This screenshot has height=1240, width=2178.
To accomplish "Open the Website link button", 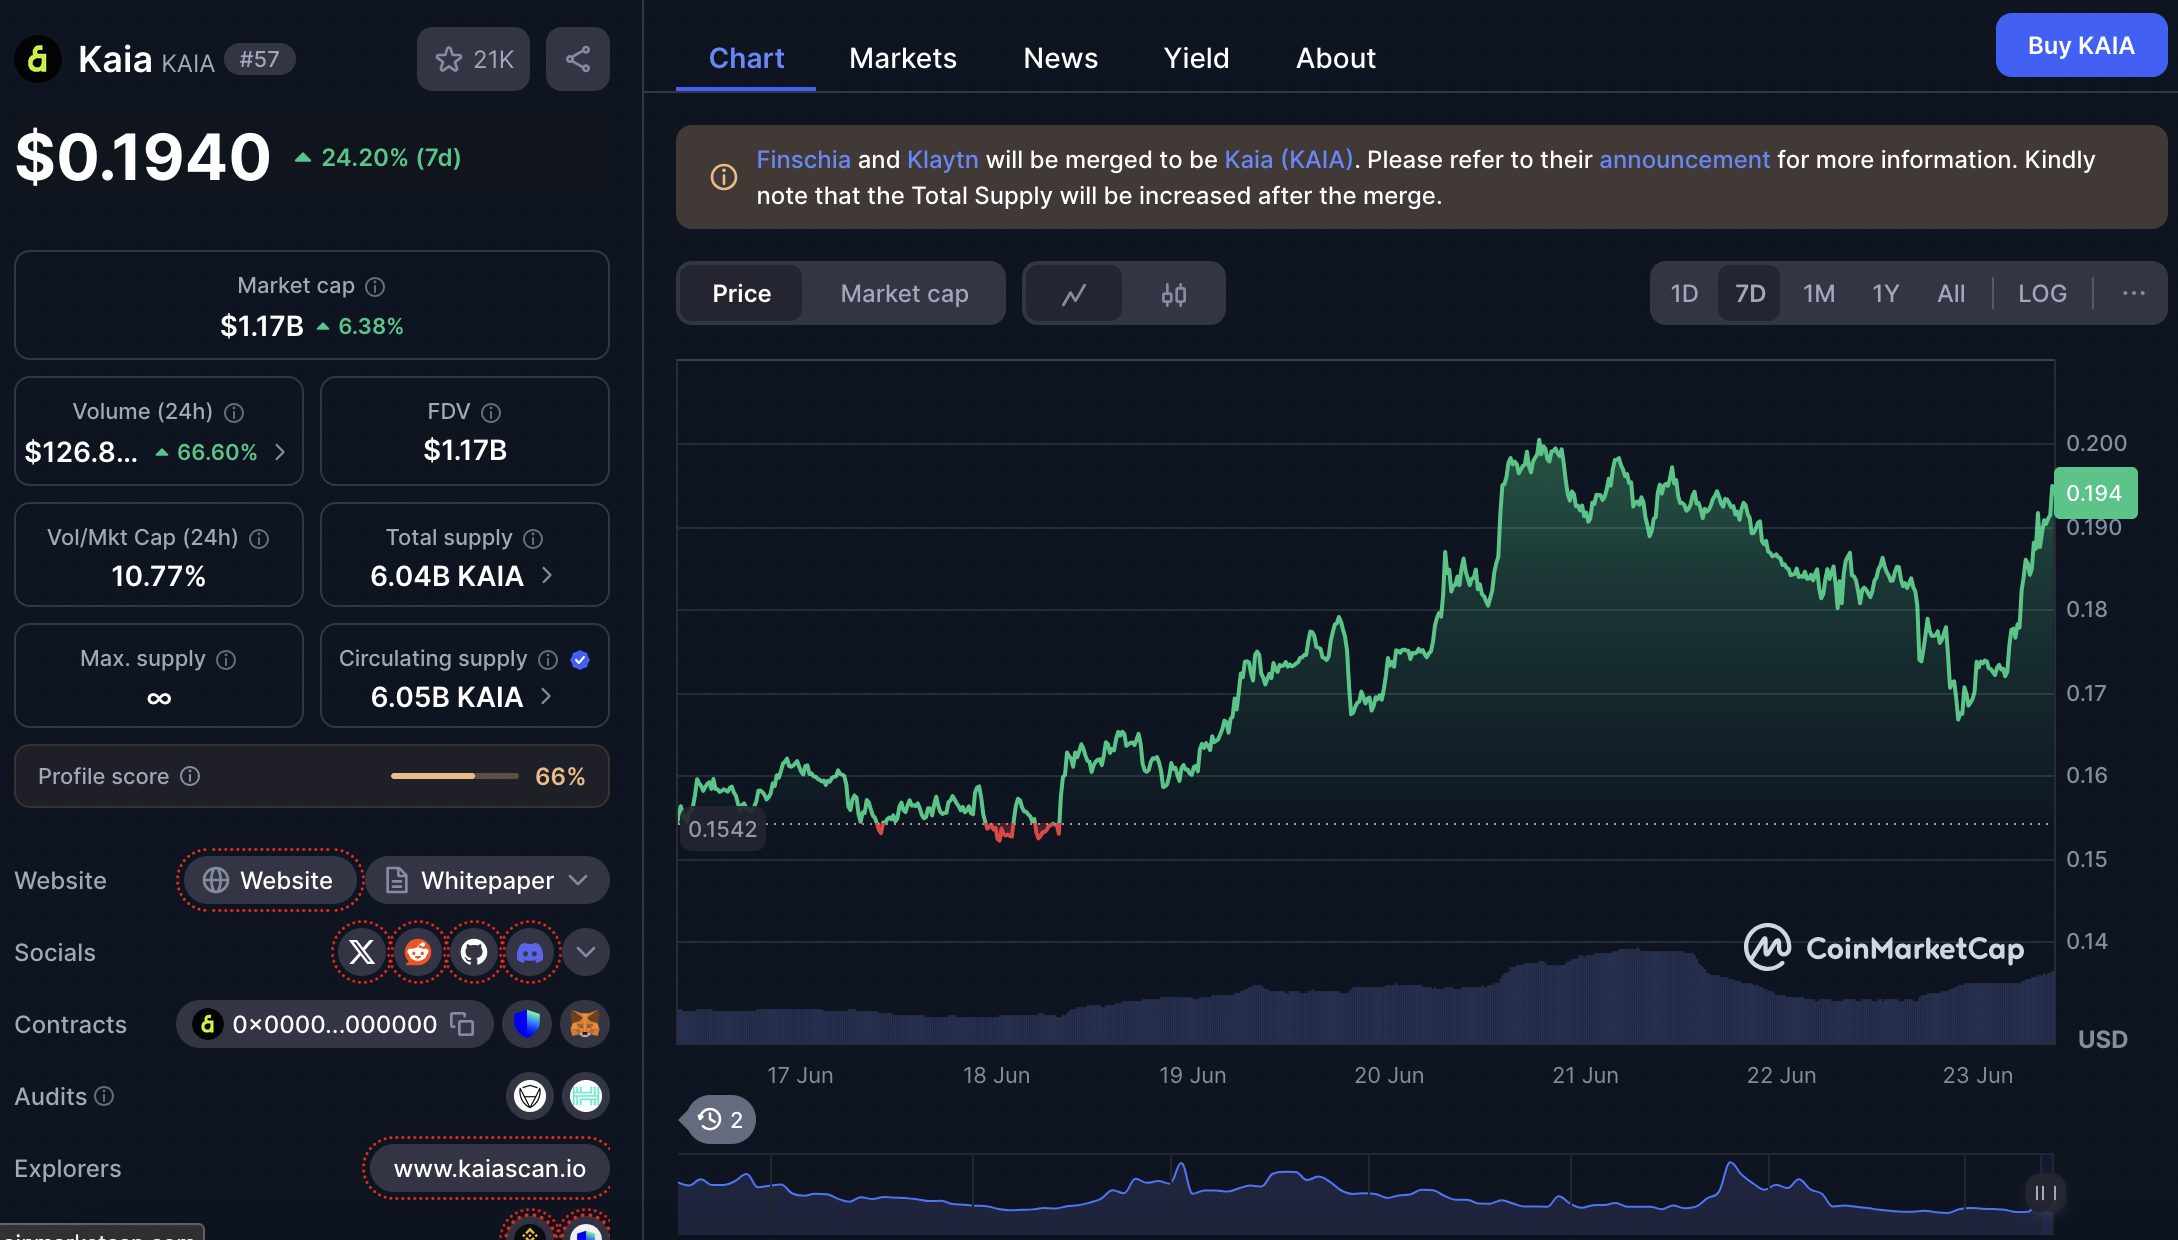I will pos(270,880).
